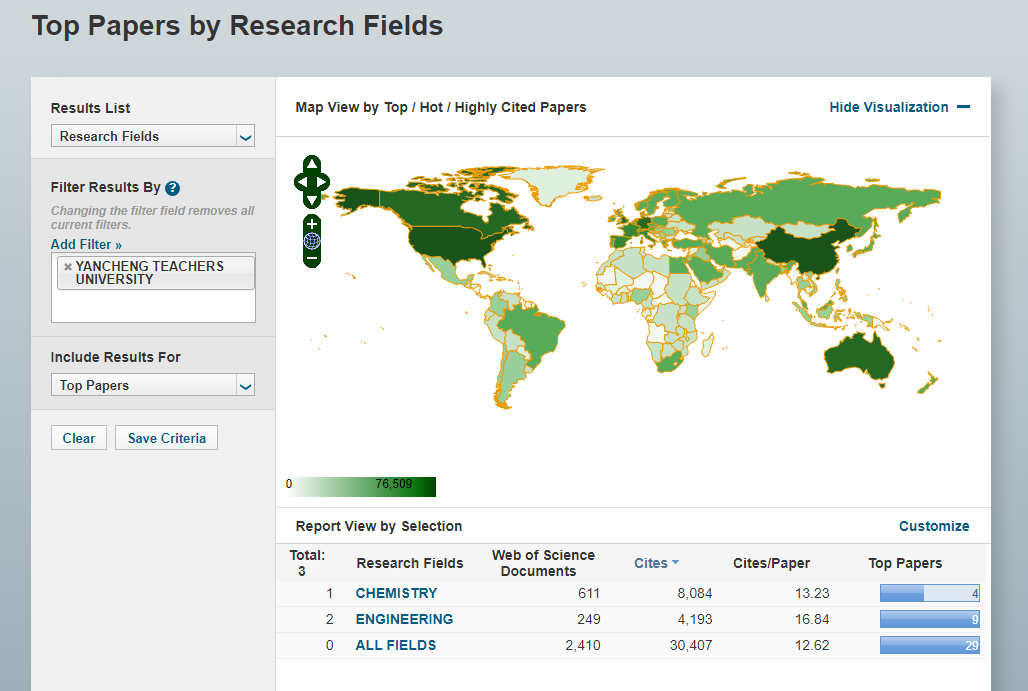Open the Customize report link
Viewport: 1028px width, 691px height.
click(x=933, y=526)
